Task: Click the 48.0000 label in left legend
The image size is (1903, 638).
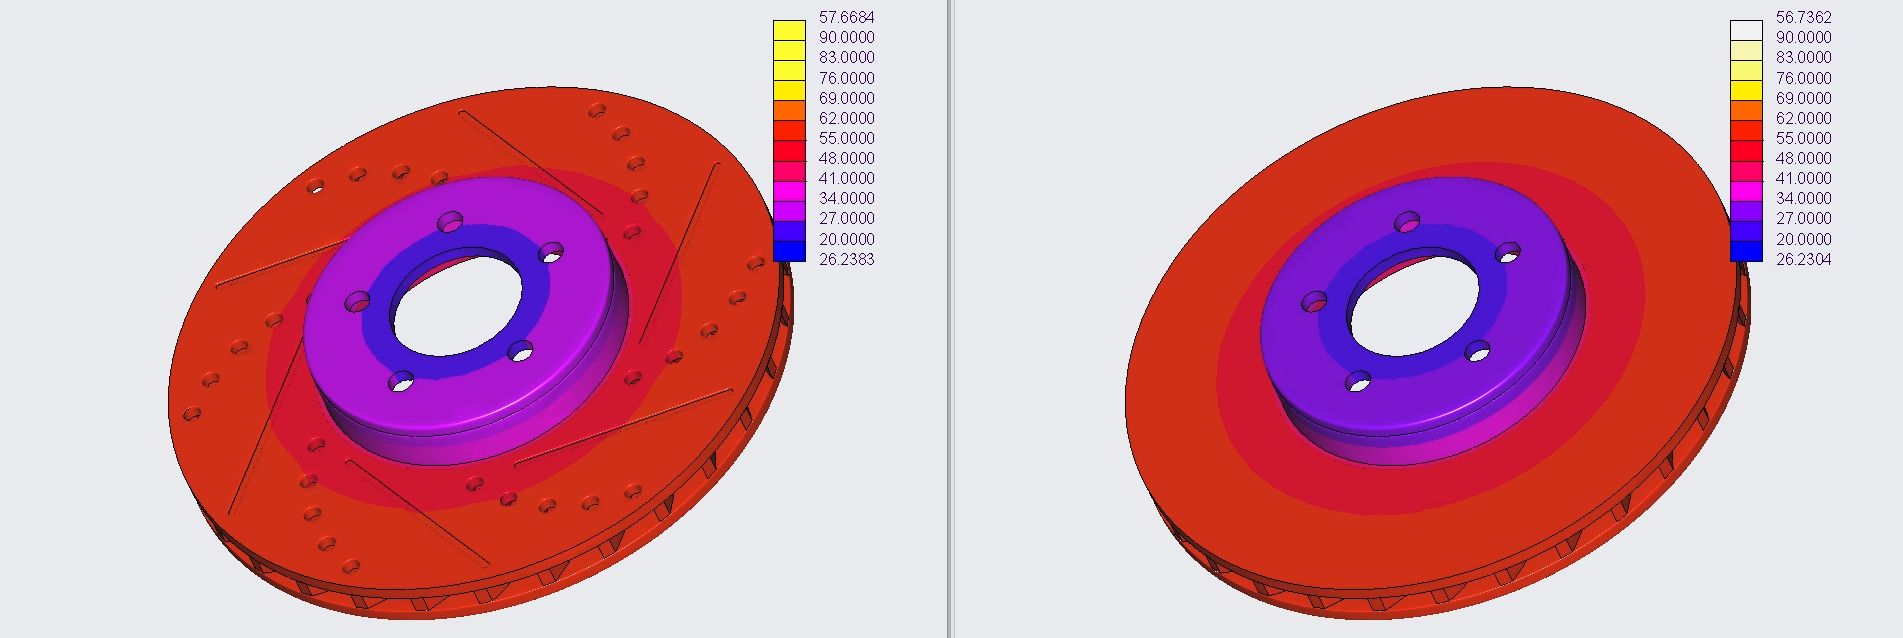Action: point(846,158)
